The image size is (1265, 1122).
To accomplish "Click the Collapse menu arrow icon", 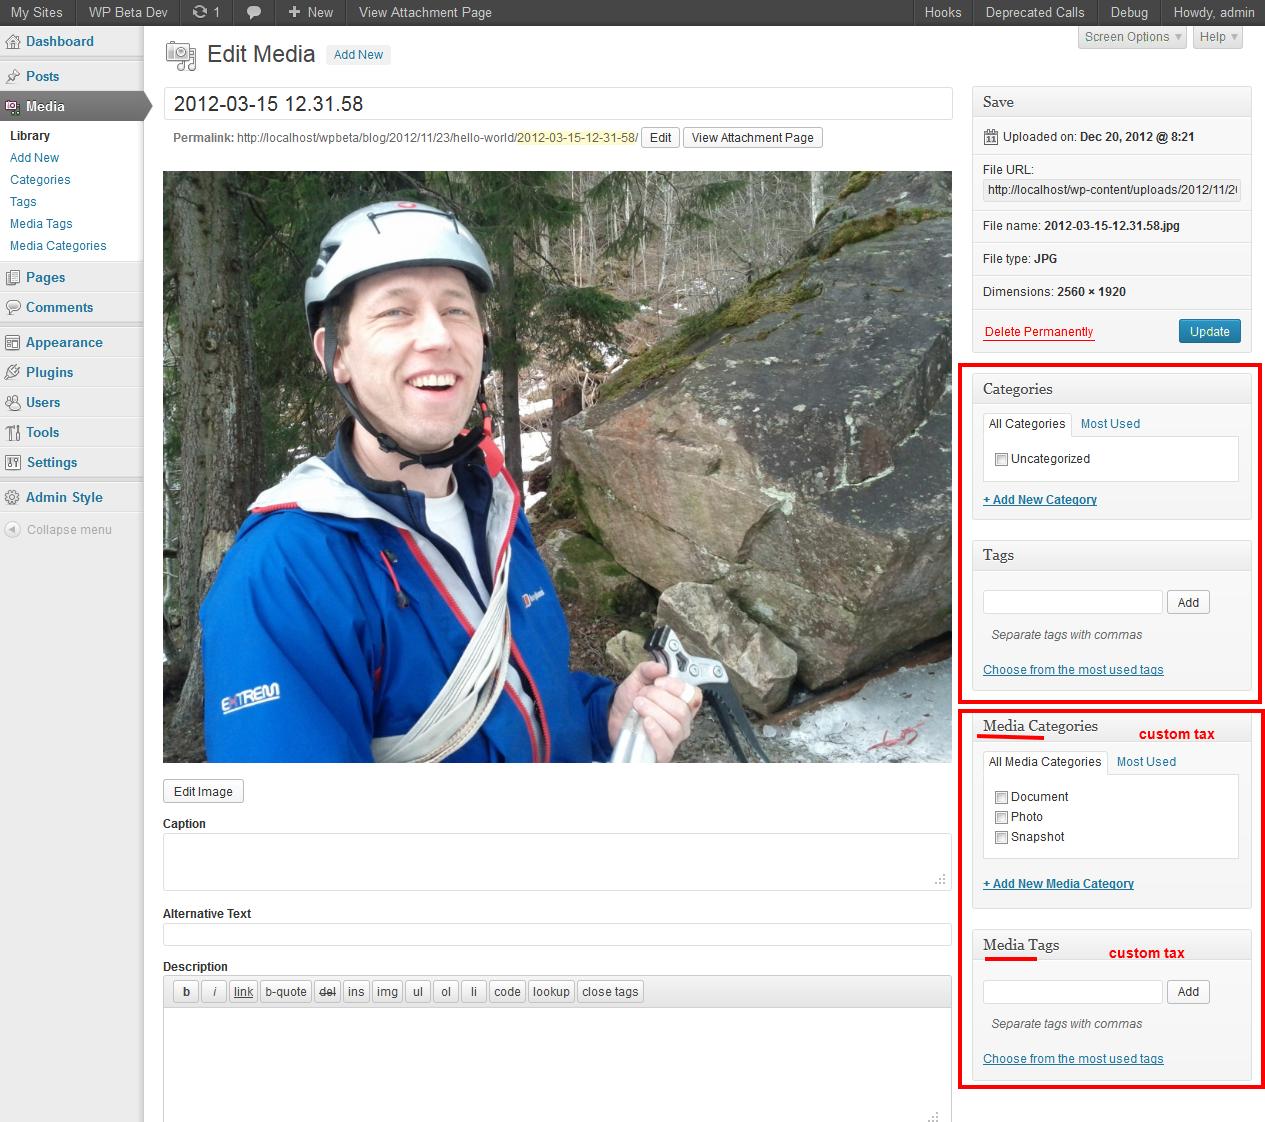I will coord(12,530).
